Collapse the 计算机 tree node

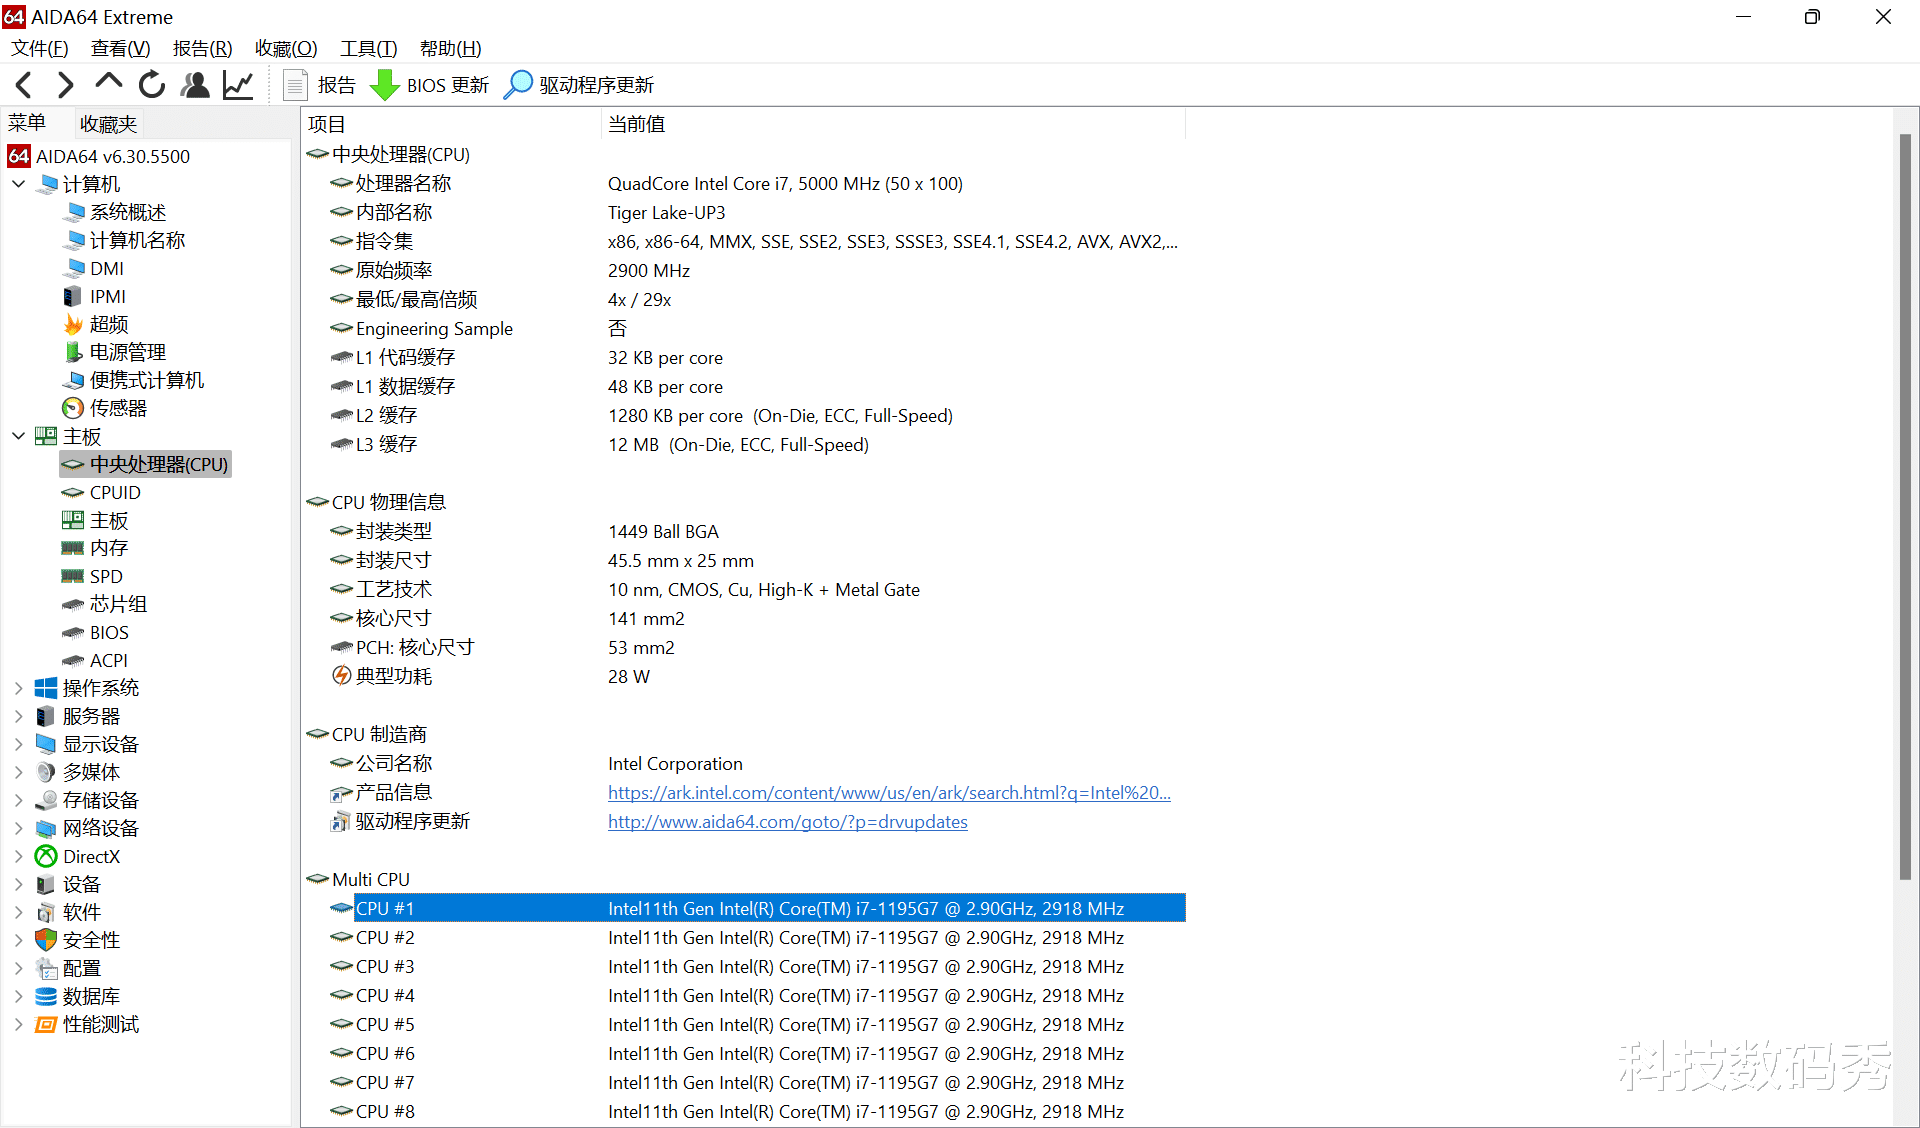pyautogui.click(x=17, y=183)
